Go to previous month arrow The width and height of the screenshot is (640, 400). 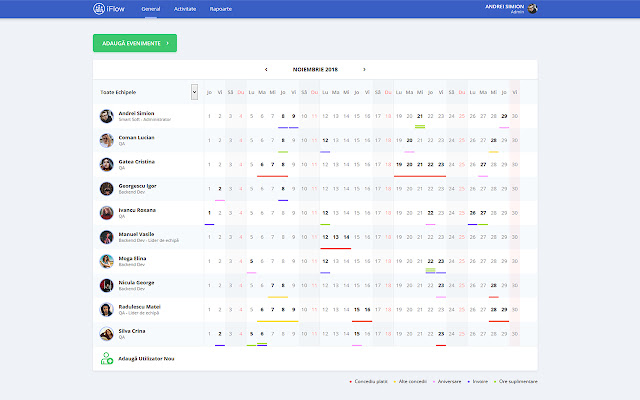coord(266,70)
